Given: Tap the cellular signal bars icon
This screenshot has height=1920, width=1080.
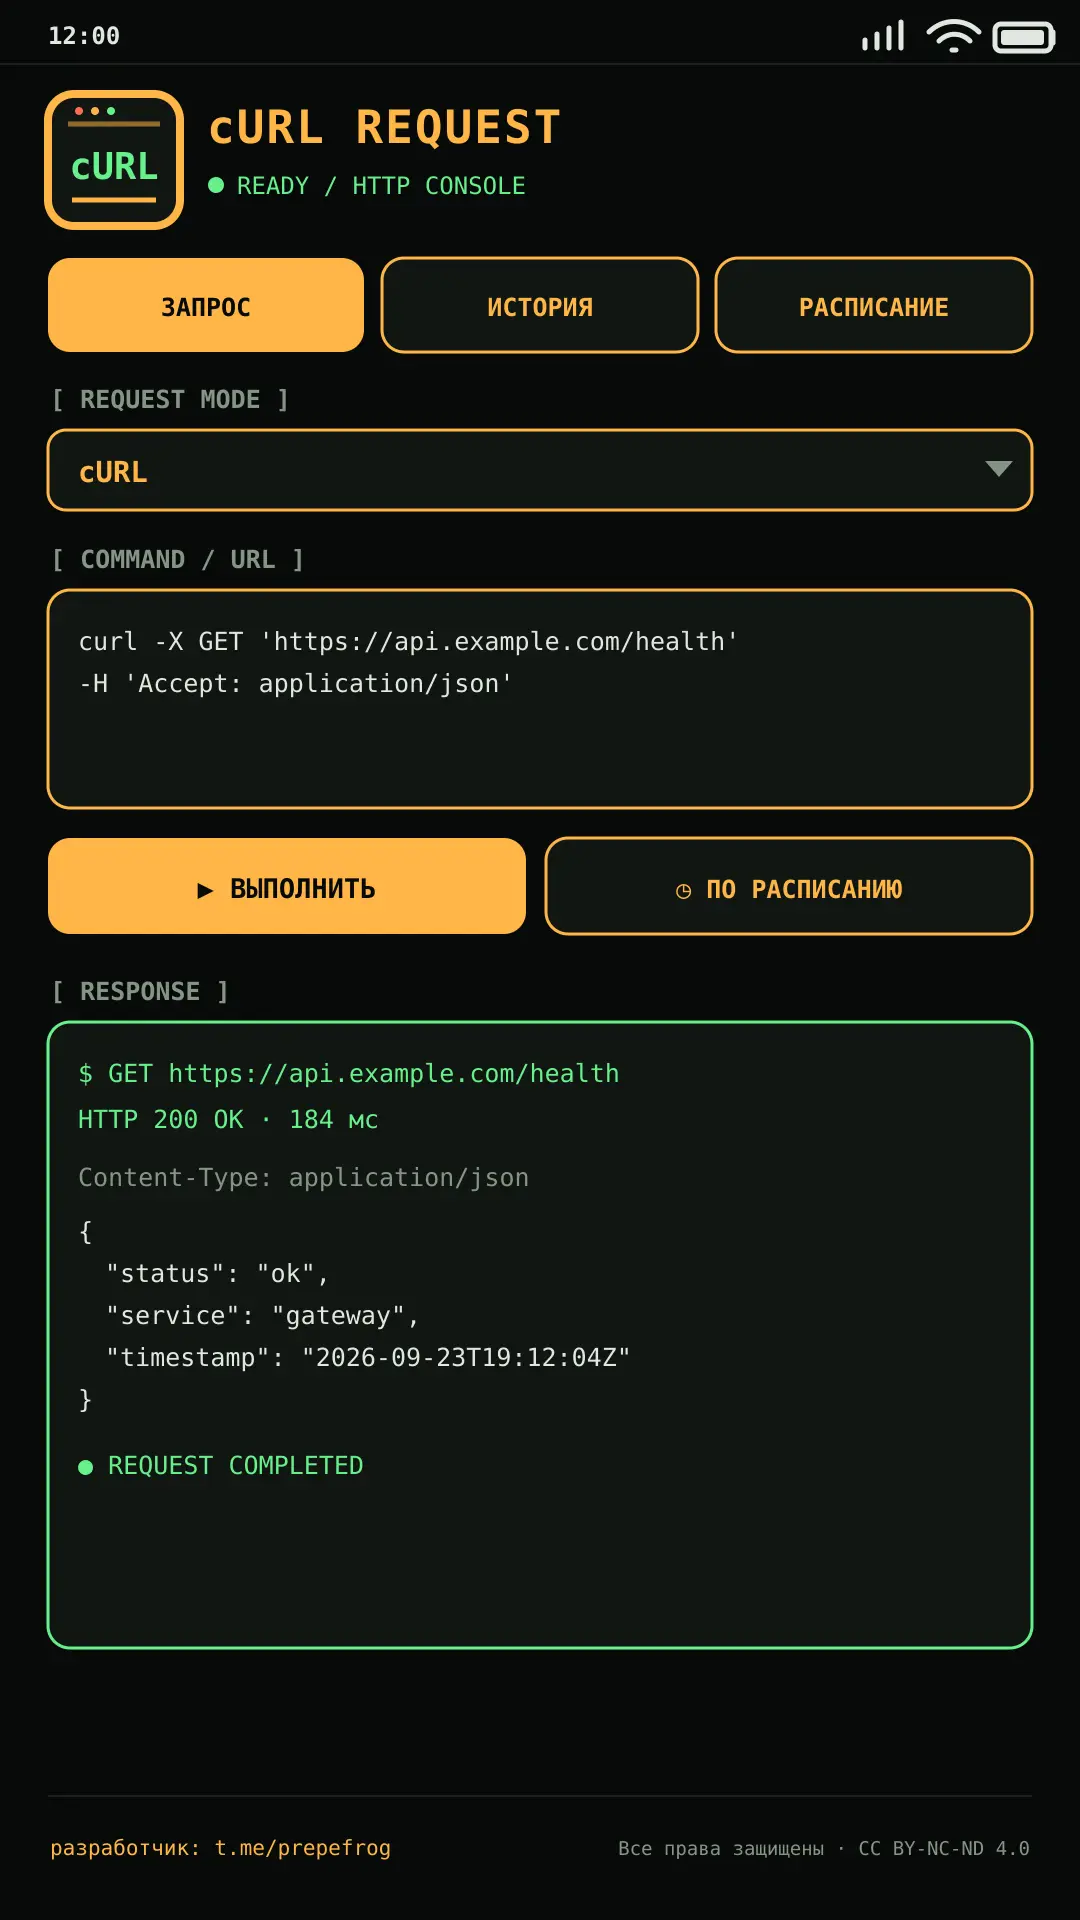Looking at the screenshot, I should (x=883, y=36).
